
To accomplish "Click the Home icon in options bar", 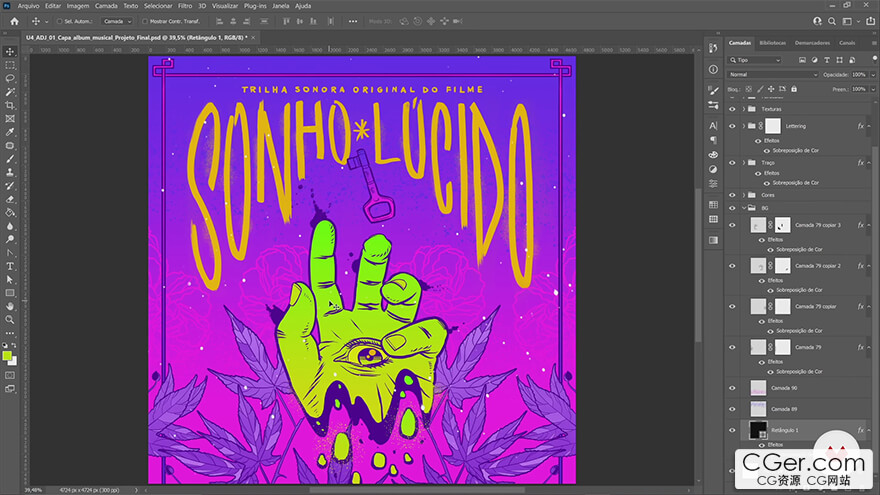I will point(15,21).
